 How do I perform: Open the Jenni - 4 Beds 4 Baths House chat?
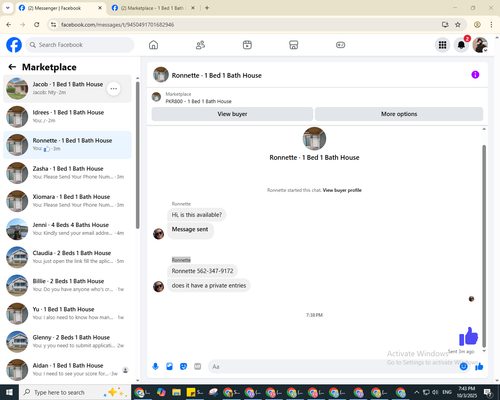point(67,229)
